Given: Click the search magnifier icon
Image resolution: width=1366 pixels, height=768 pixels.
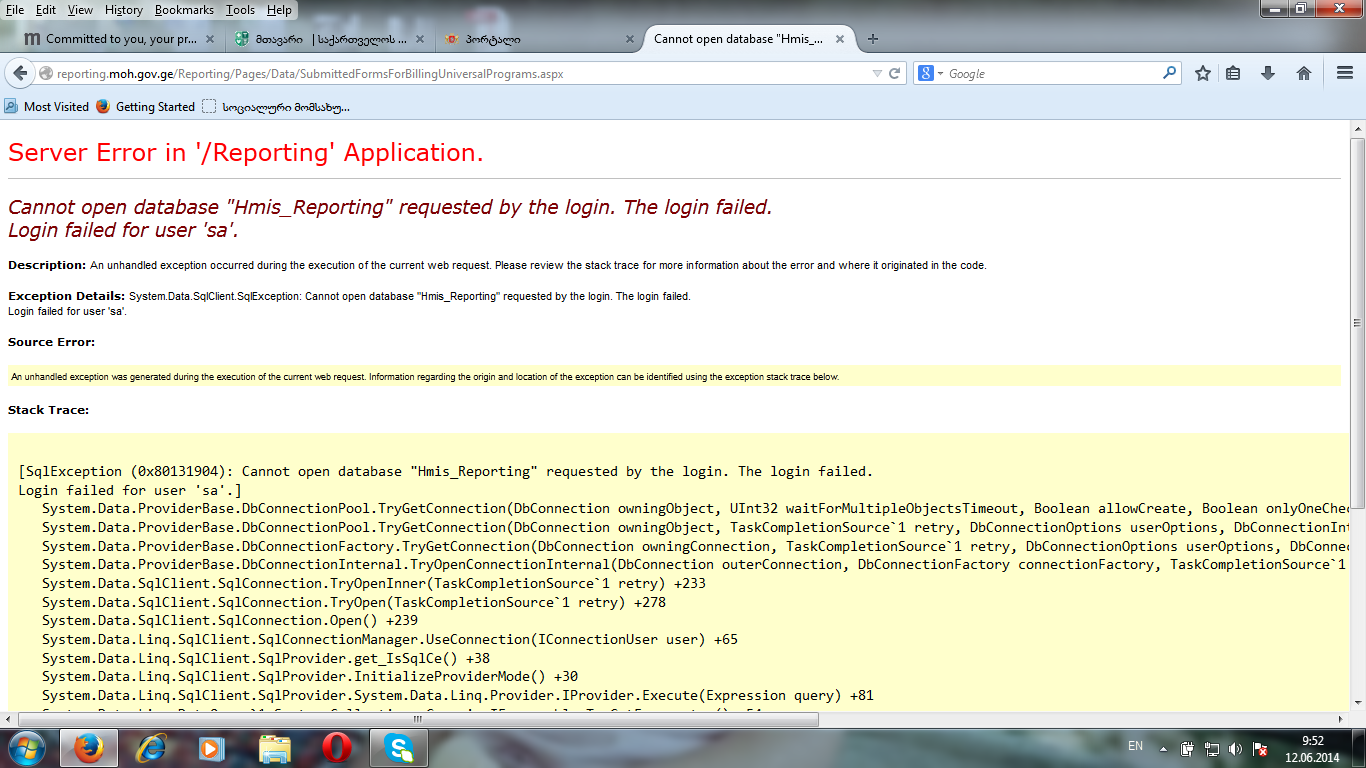Looking at the screenshot, I should pos(1169,73).
